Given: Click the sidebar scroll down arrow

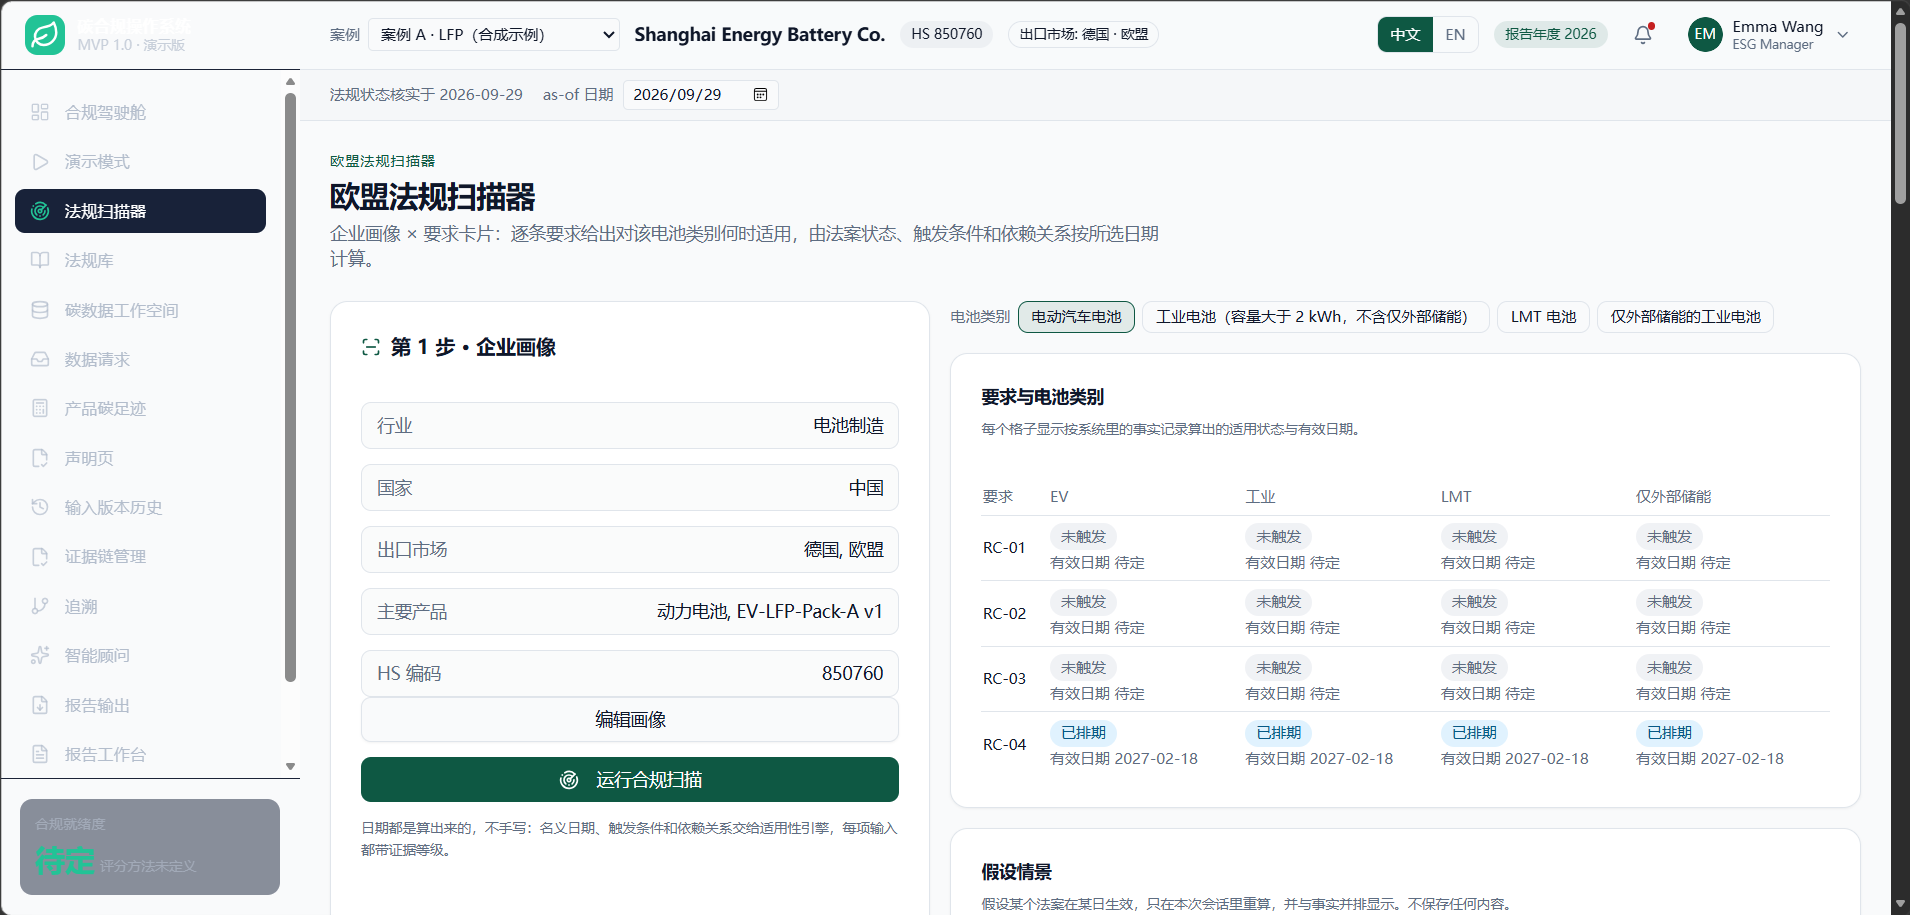Looking at the screenshot, I should pyautogui.click(x=291, y=767).
